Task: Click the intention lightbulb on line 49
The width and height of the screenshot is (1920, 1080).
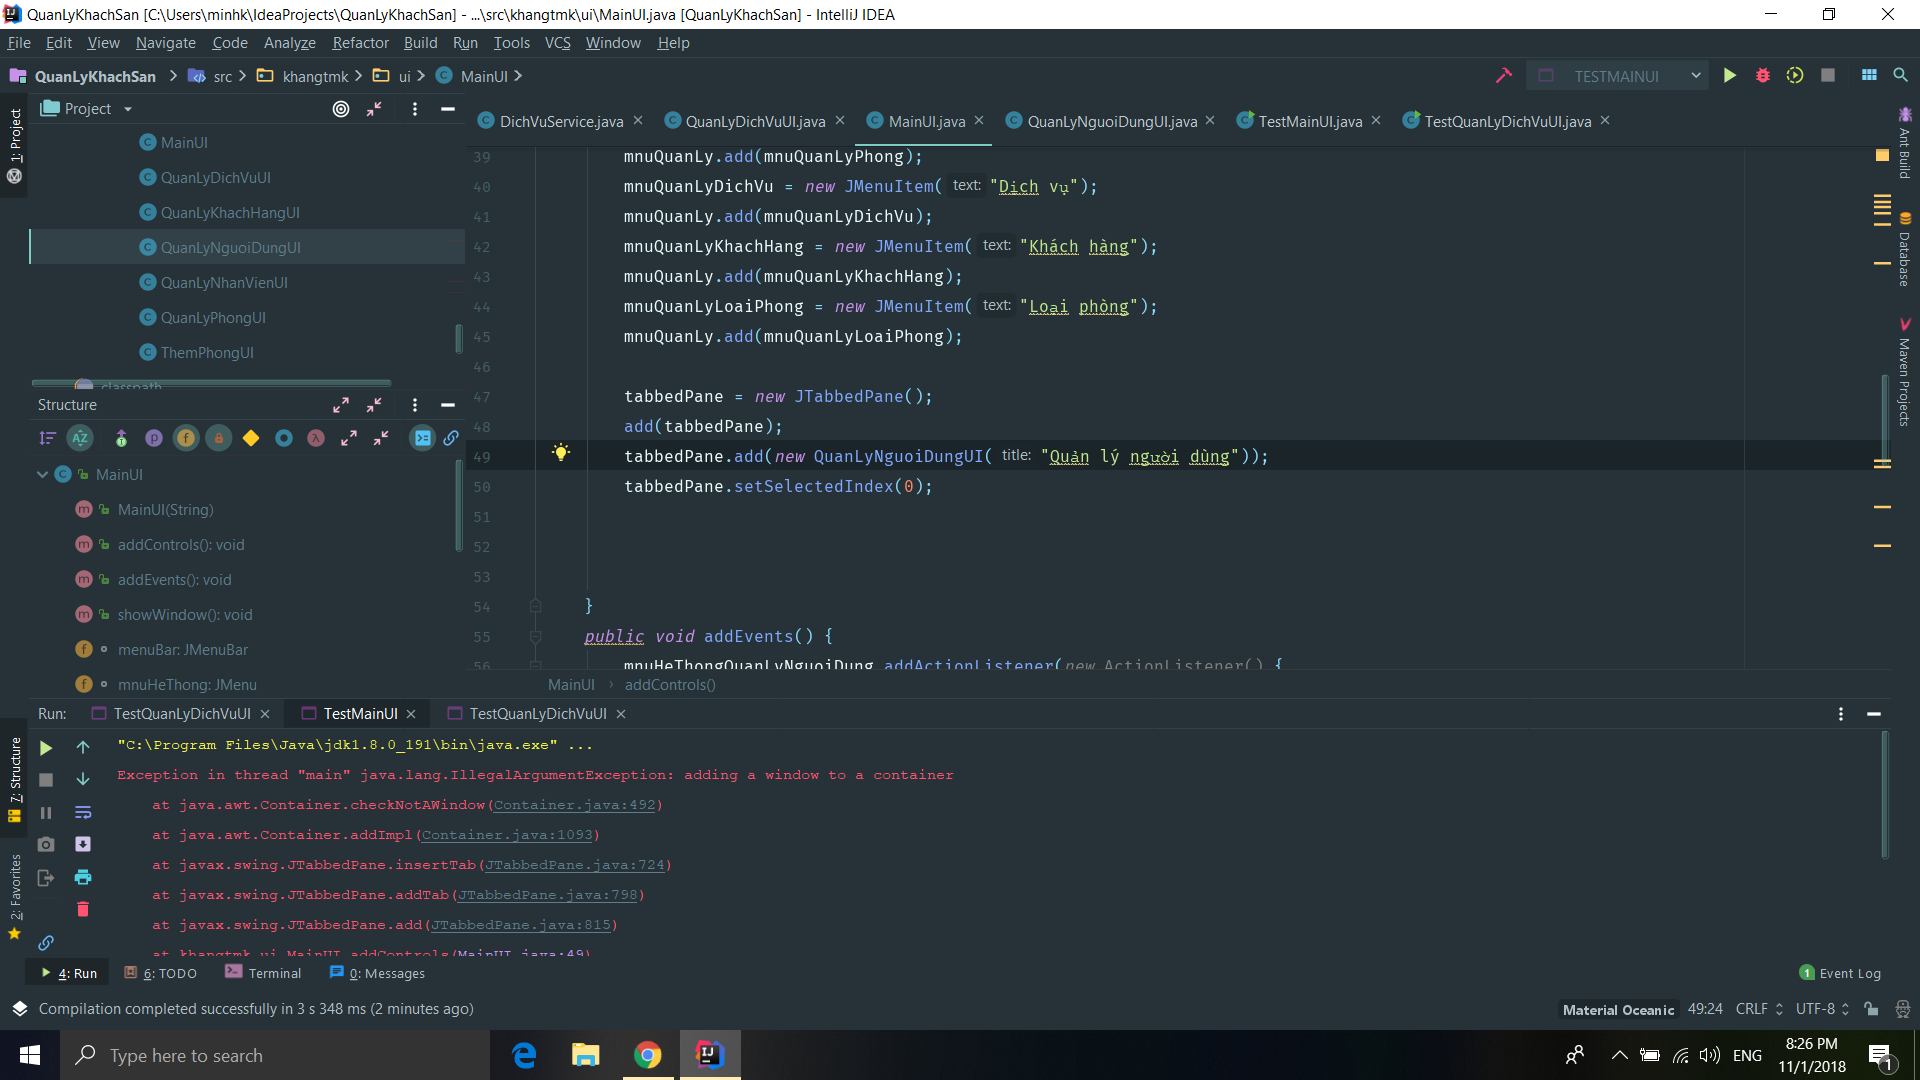Action: point(561,453)
